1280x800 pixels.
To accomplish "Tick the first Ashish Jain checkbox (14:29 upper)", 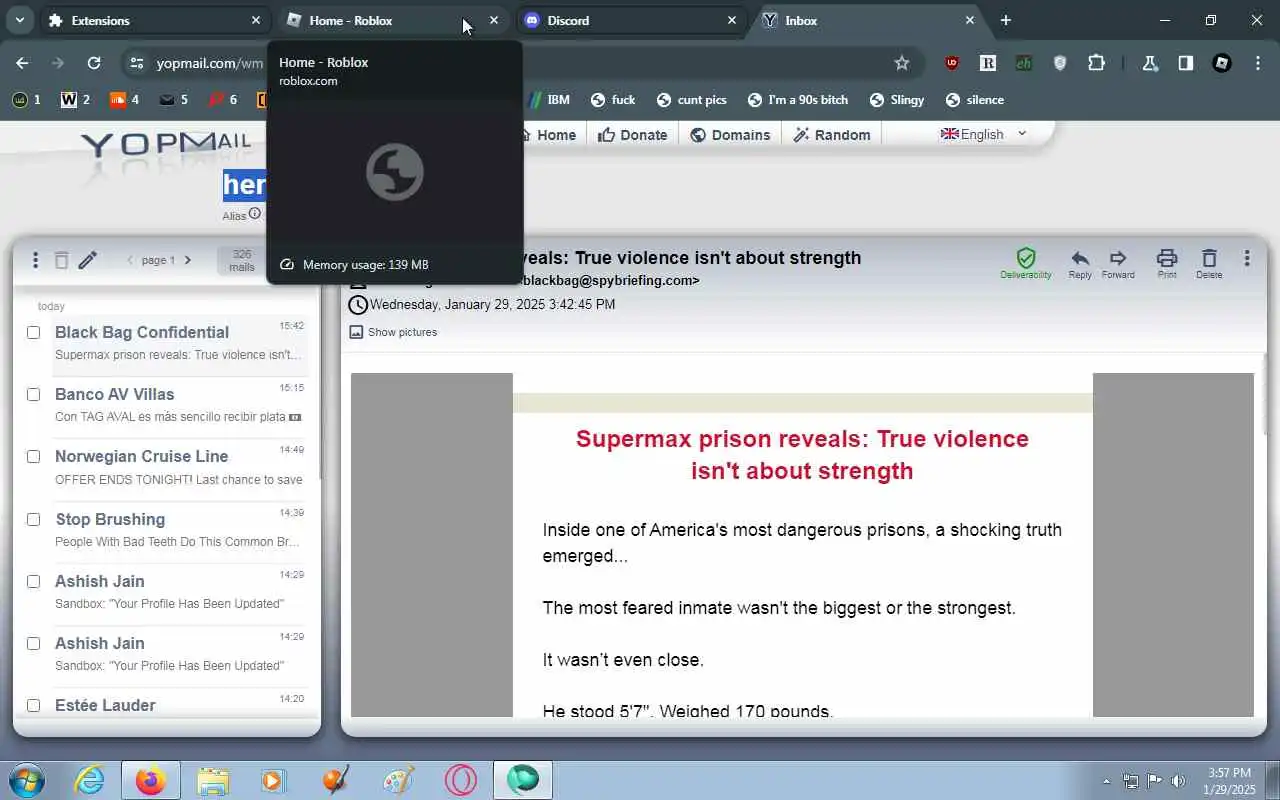I will pos(33,581).
